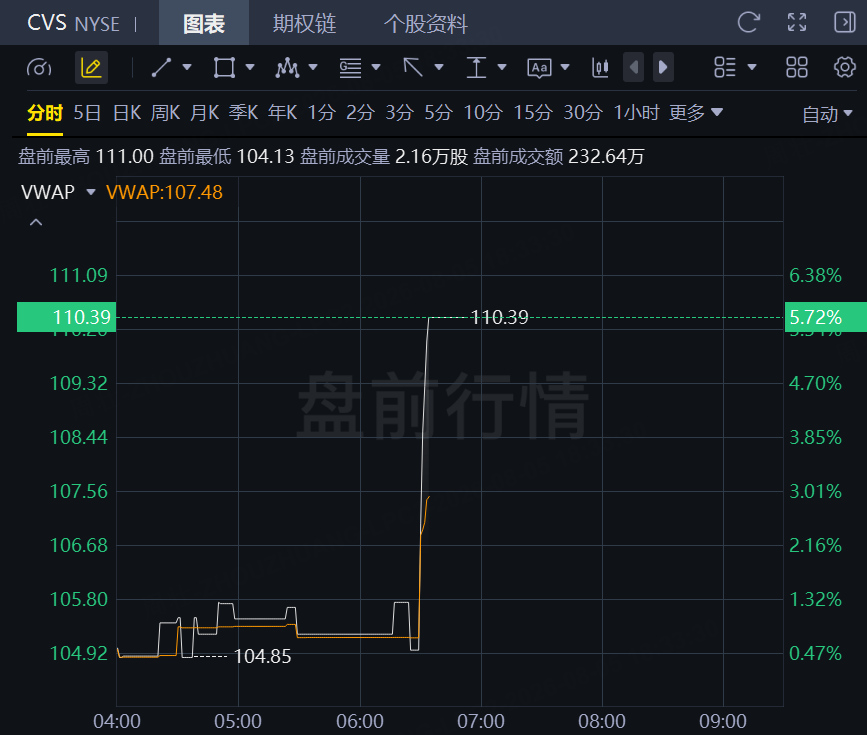Open the indicator gauge icon
Screen dimensions: 867x735
39,68
